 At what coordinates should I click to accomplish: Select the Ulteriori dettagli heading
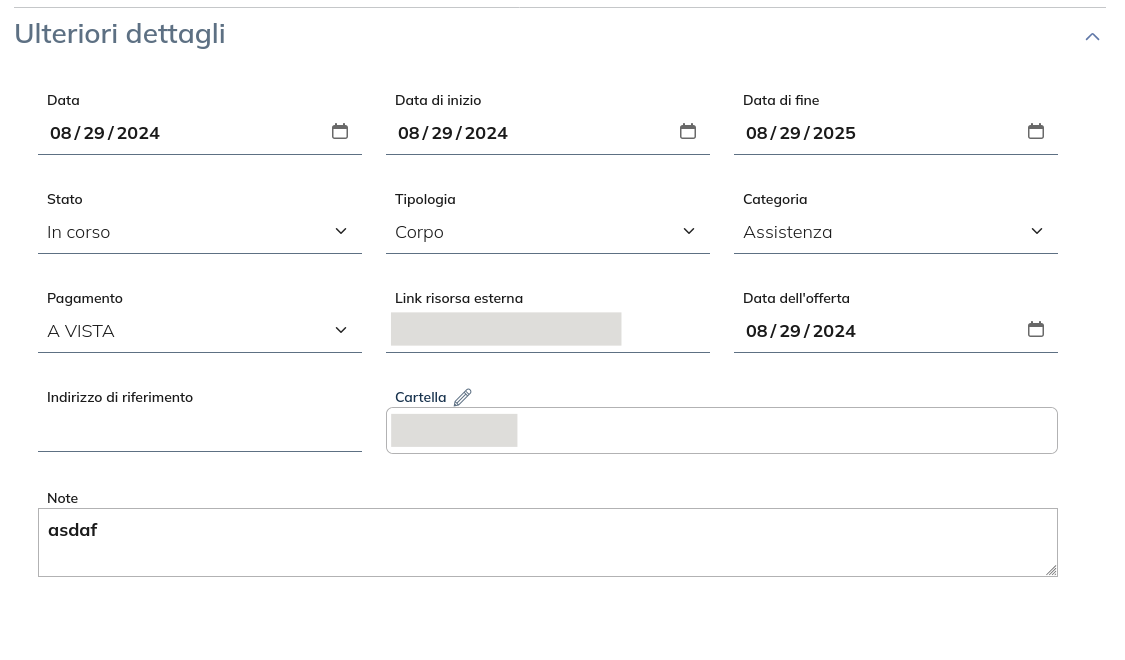(x=119, y=33)
